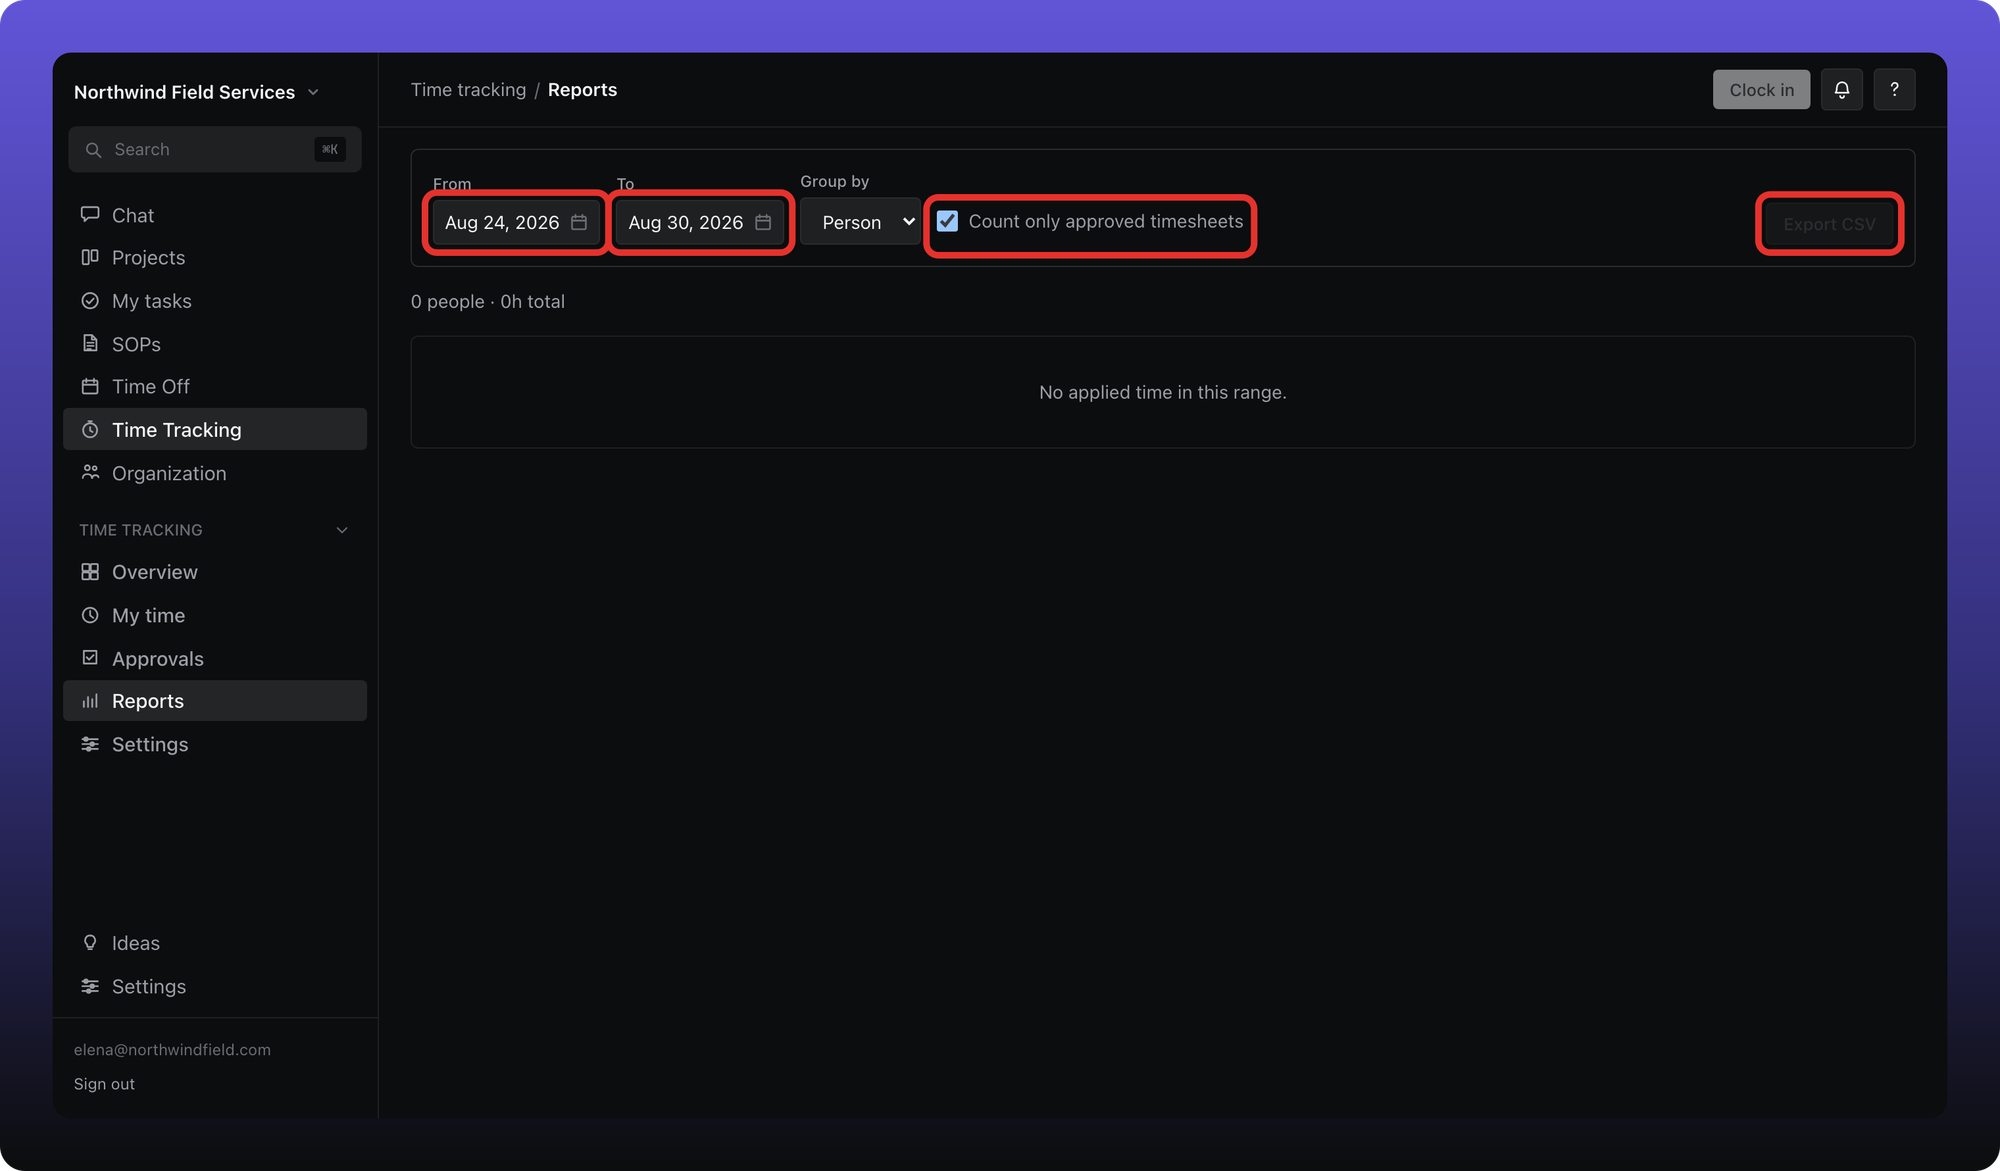Click the Approvals checkbox icon

(x=90, y=657)
